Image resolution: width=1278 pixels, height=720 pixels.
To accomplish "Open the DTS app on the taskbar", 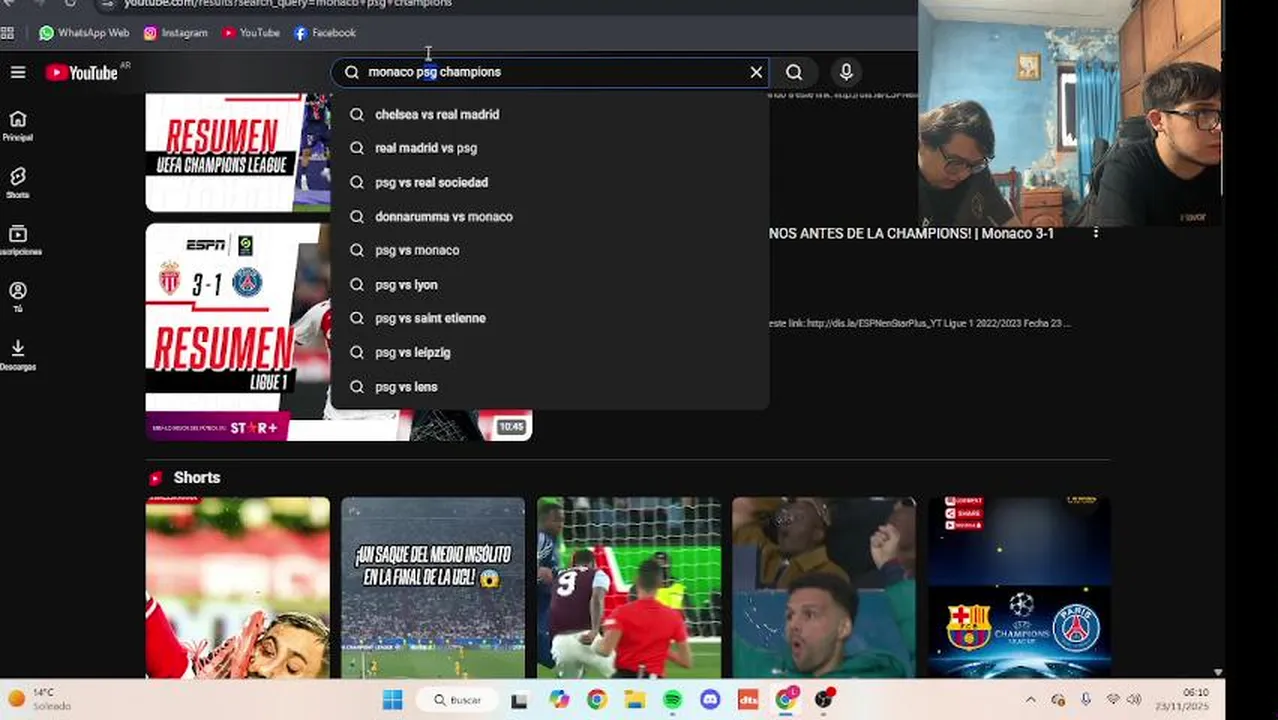I will [x=748, y=700].
